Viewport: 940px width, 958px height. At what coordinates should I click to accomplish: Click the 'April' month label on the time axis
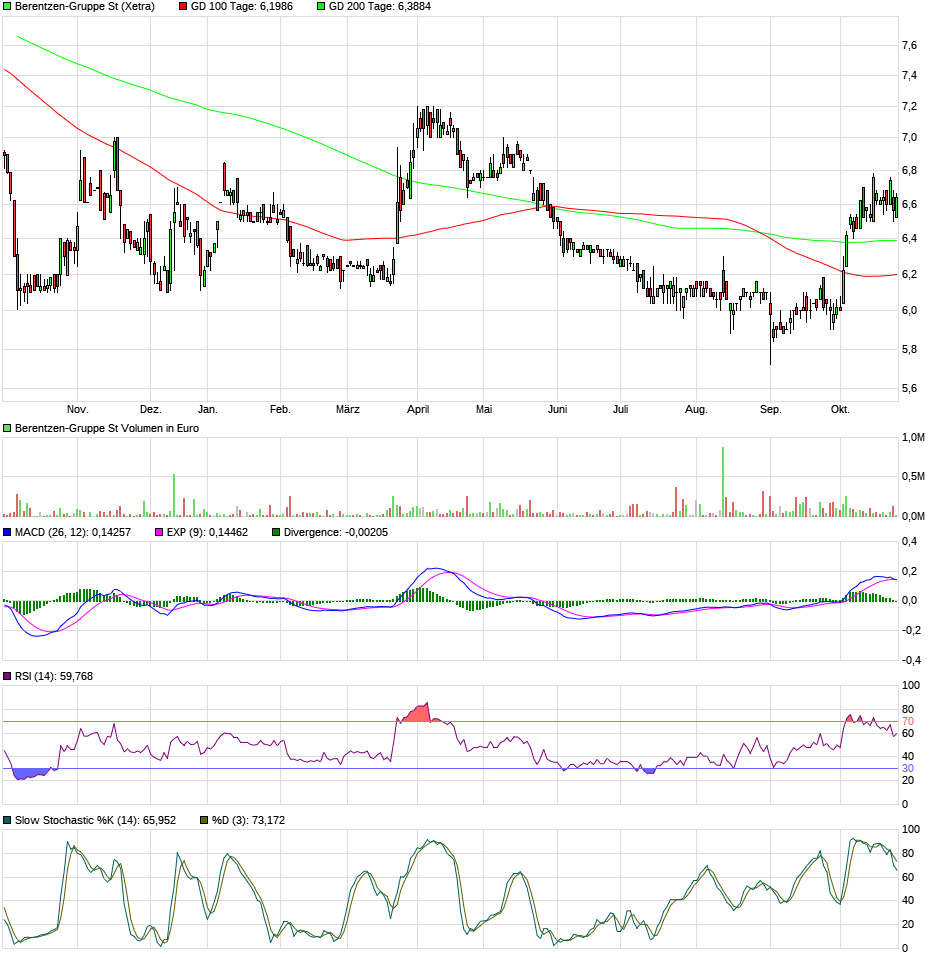tap(418, 409)
